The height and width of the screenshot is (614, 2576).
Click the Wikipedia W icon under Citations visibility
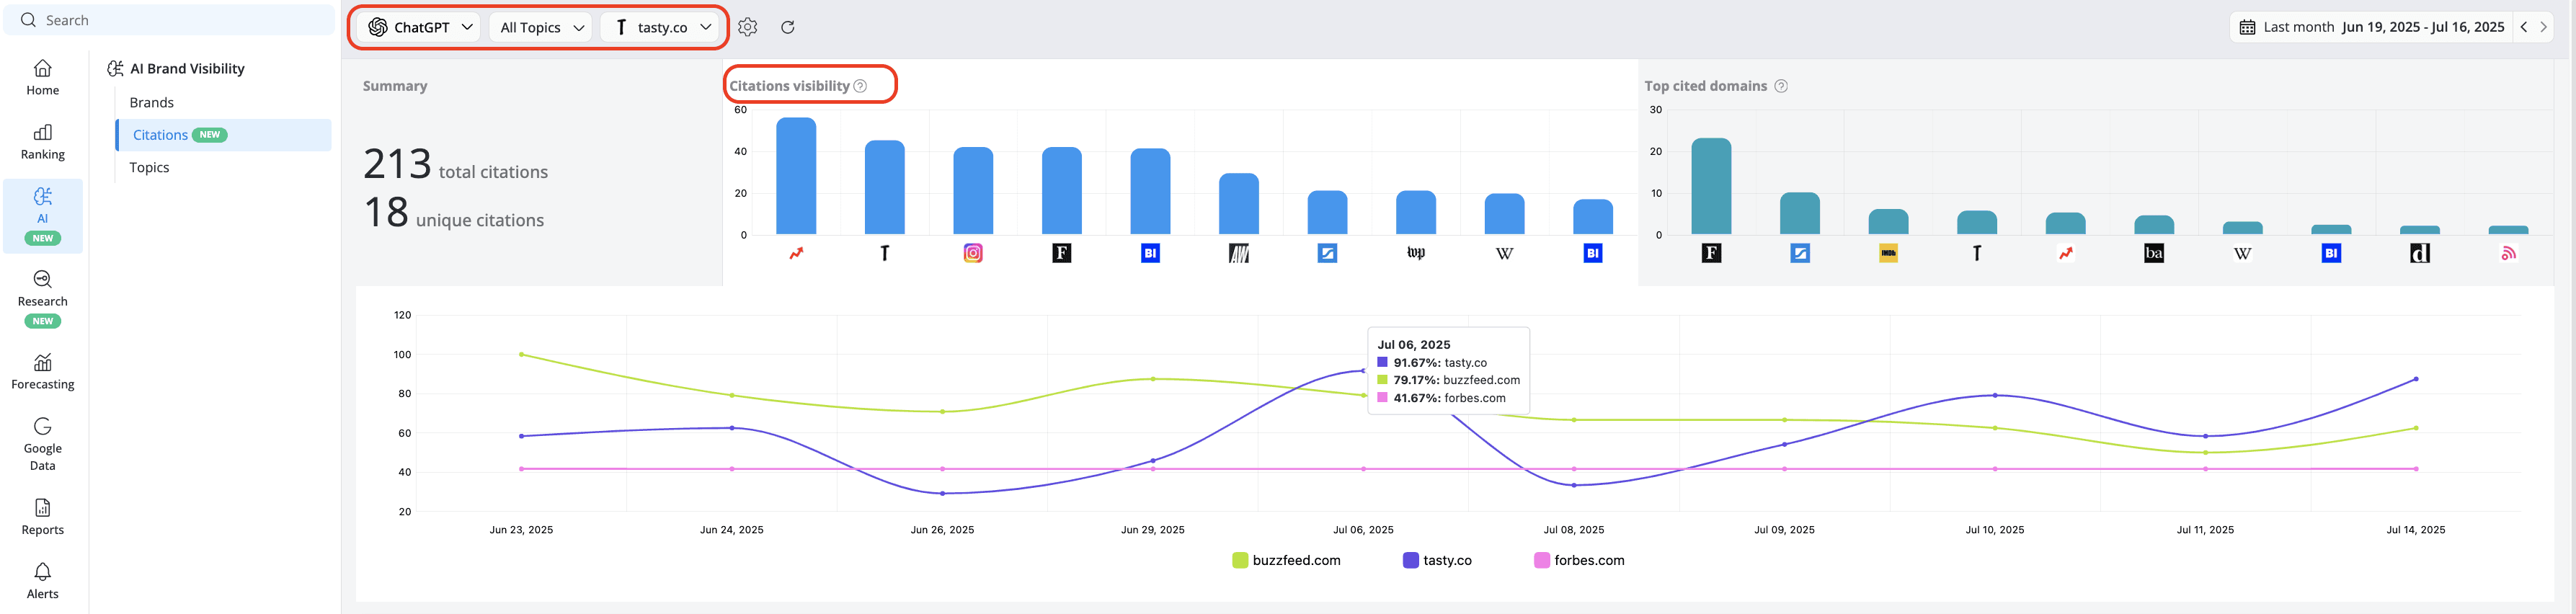click(1504, 253)
